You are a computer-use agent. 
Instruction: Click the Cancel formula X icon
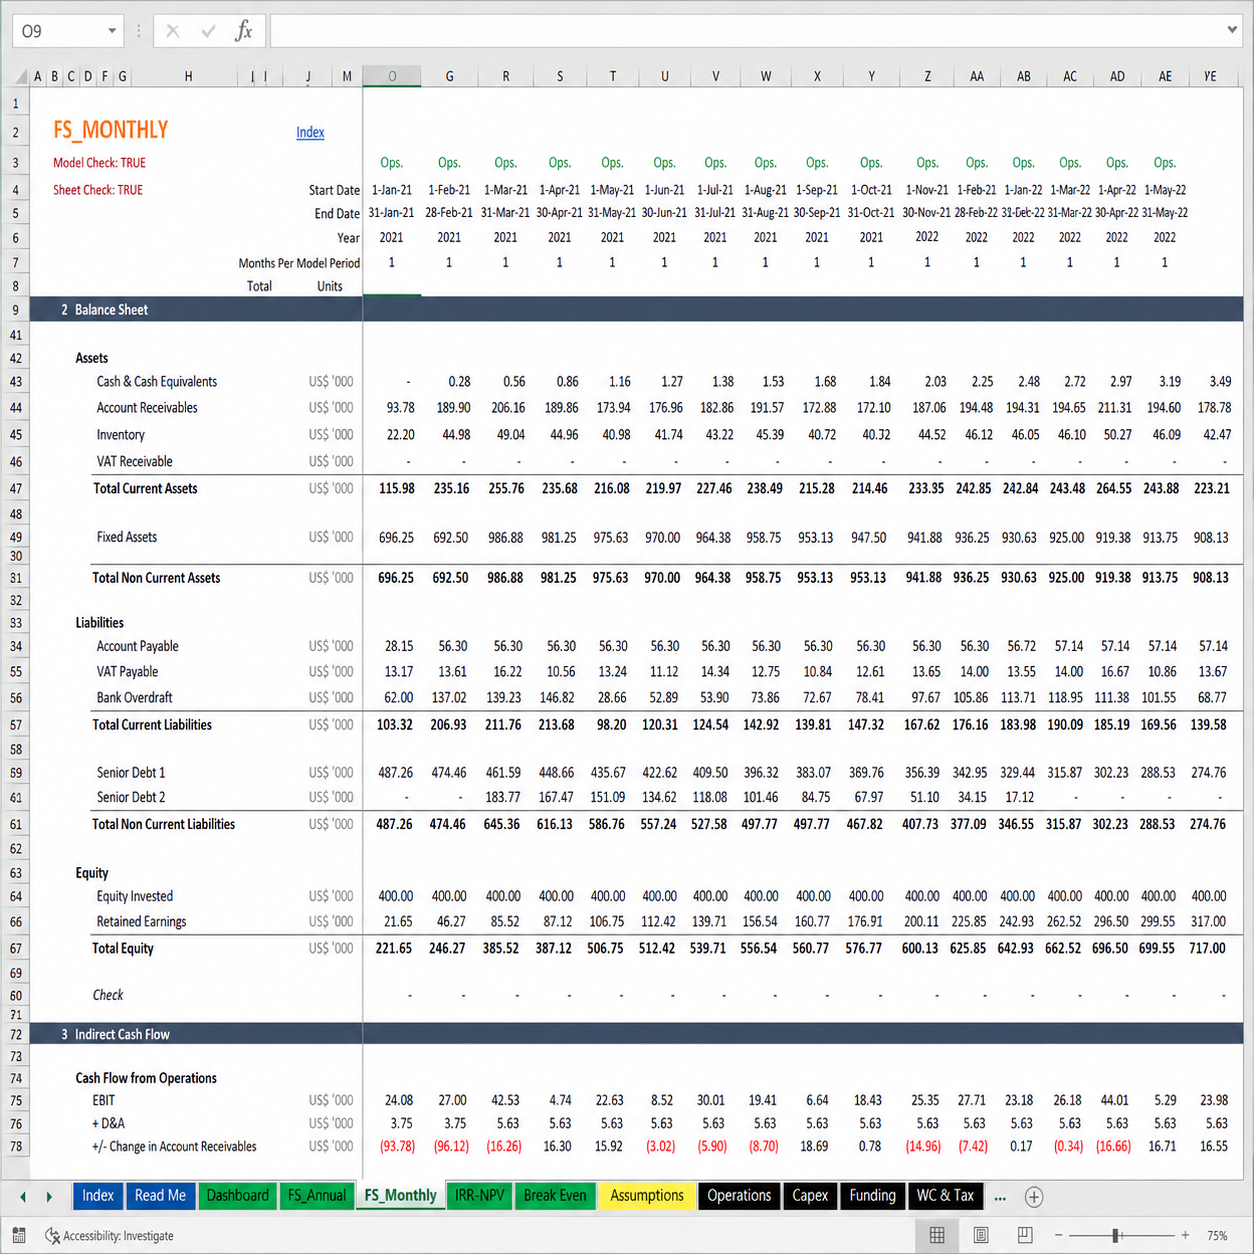coord(173,31)
